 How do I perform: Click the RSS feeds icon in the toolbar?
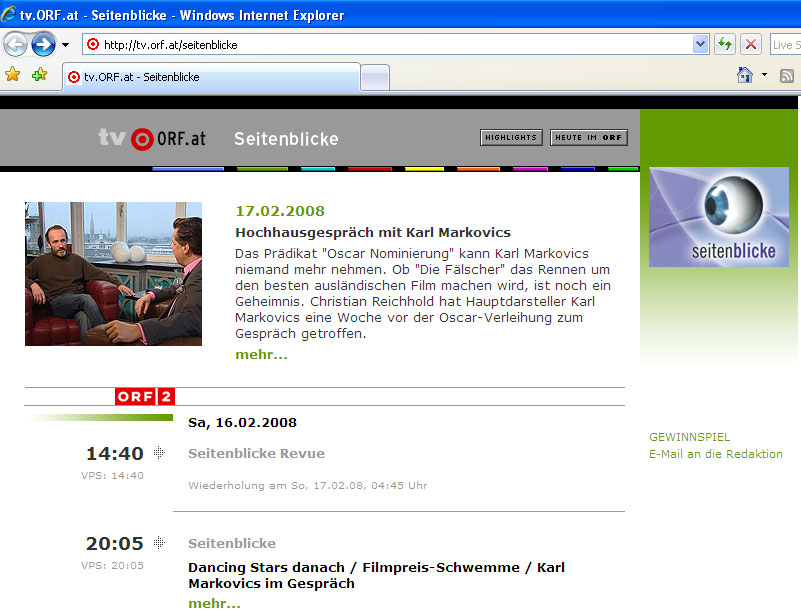(x=787, y=75)
